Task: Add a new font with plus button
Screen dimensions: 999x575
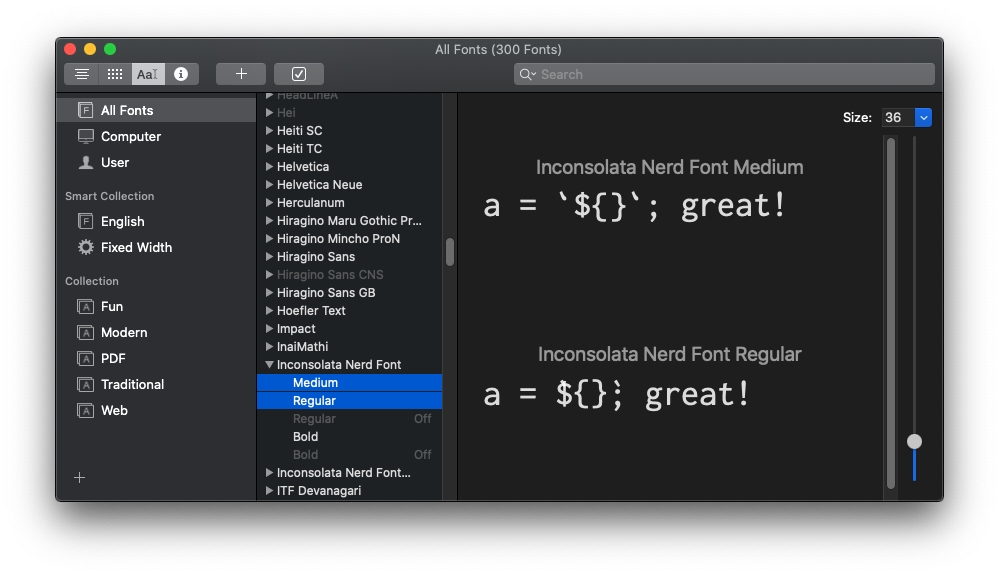Action: point(241,74)
